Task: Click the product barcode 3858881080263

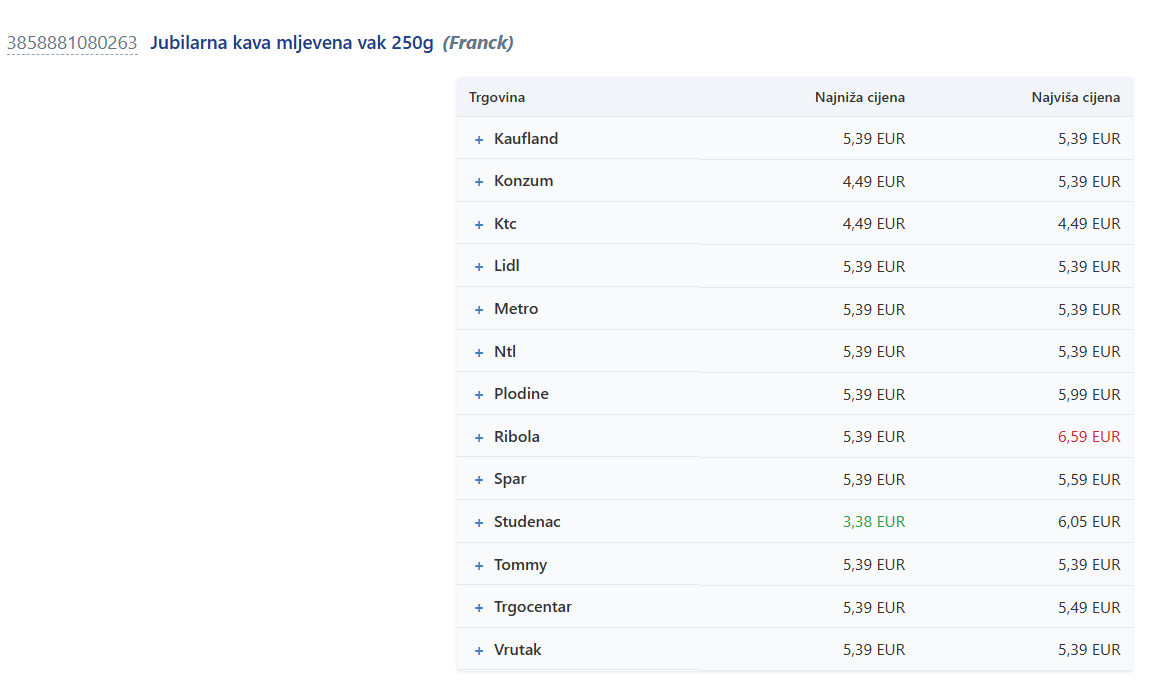Action: click(x=72, y=43)
